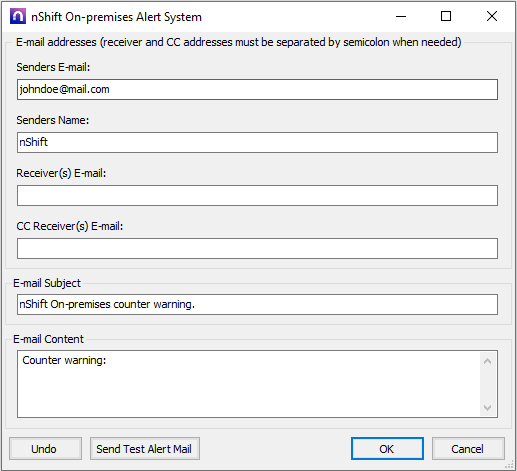Cancel the alert system dialog
The height and width of the screenshot is (471, 517).
pos(468,449)
